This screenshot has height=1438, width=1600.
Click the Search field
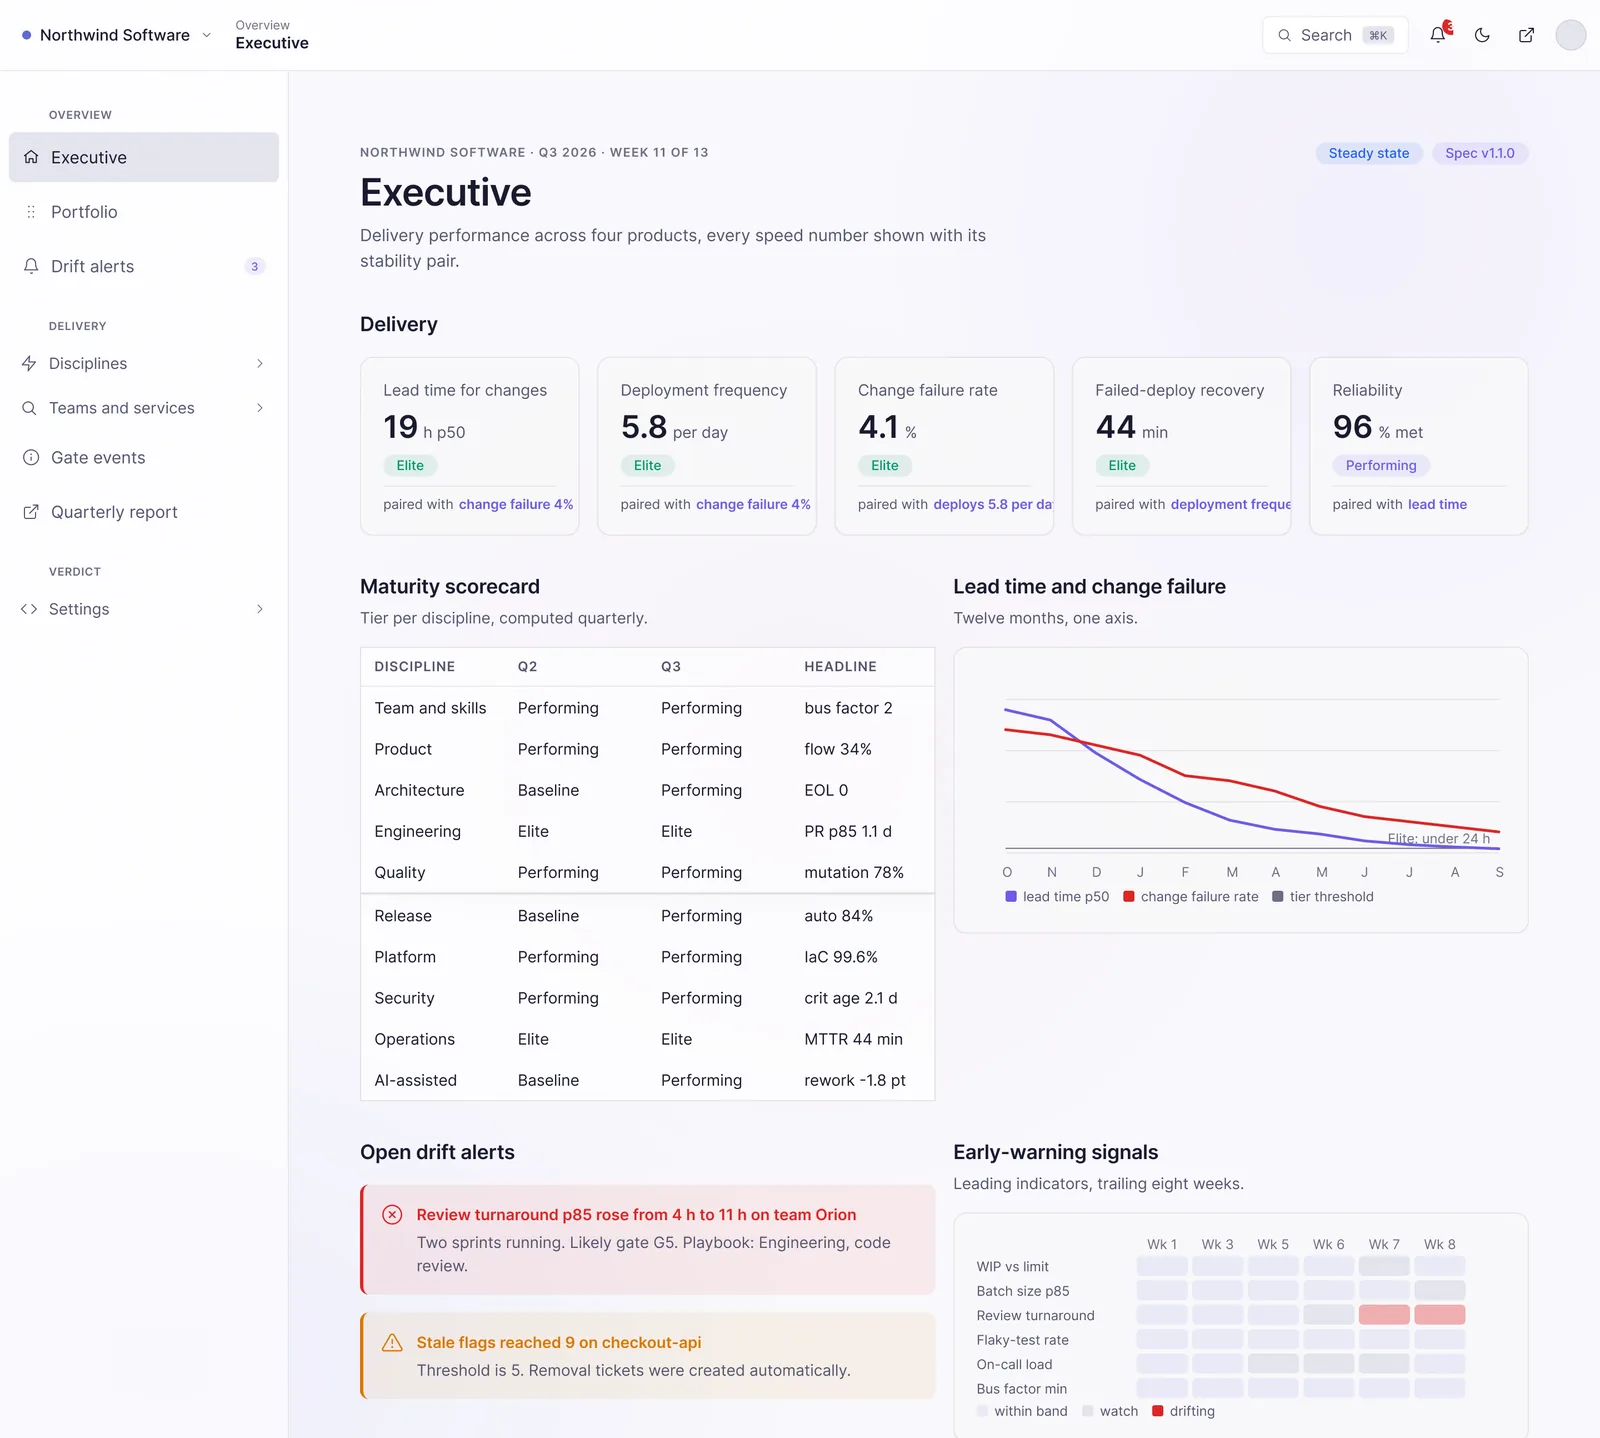pyautogui.click(x=1335, y=35)
